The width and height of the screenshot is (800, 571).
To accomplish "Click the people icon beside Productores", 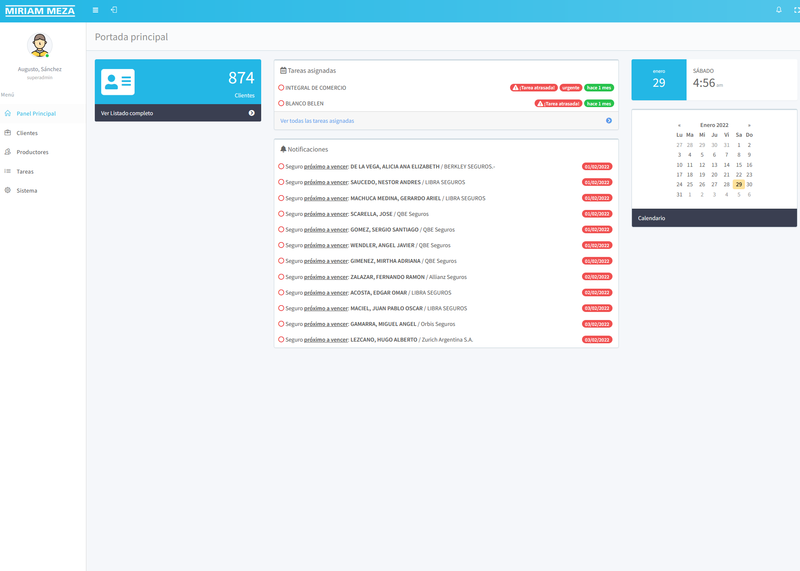I will tap(8, 152).
